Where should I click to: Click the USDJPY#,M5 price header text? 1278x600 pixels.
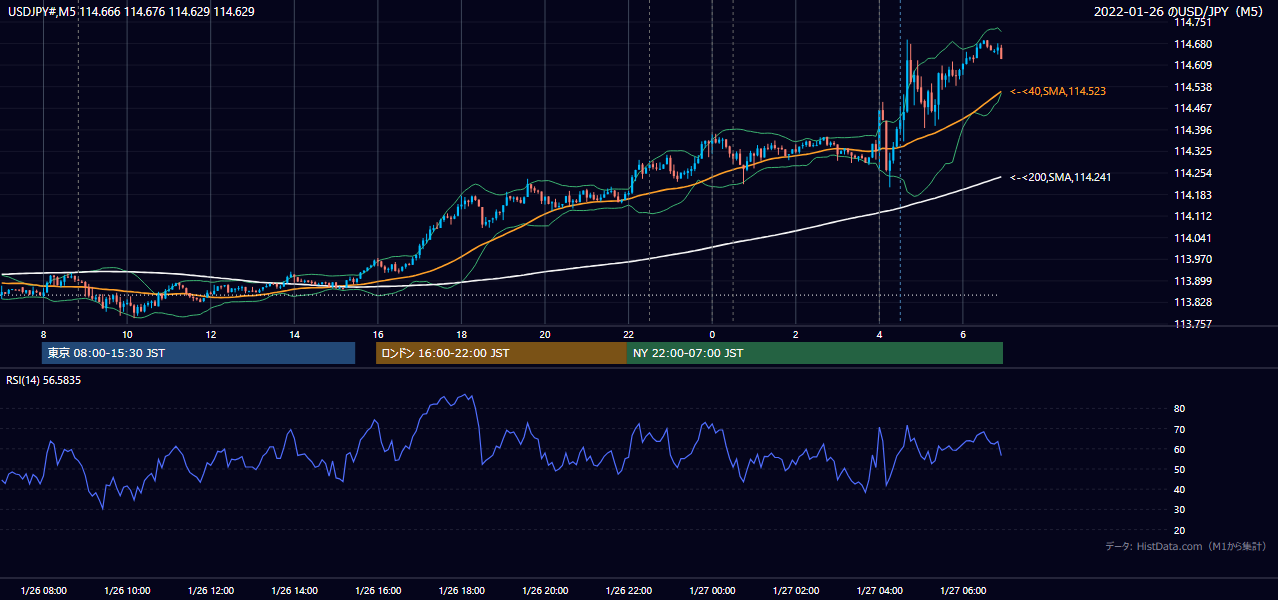[x=130, y=12]
